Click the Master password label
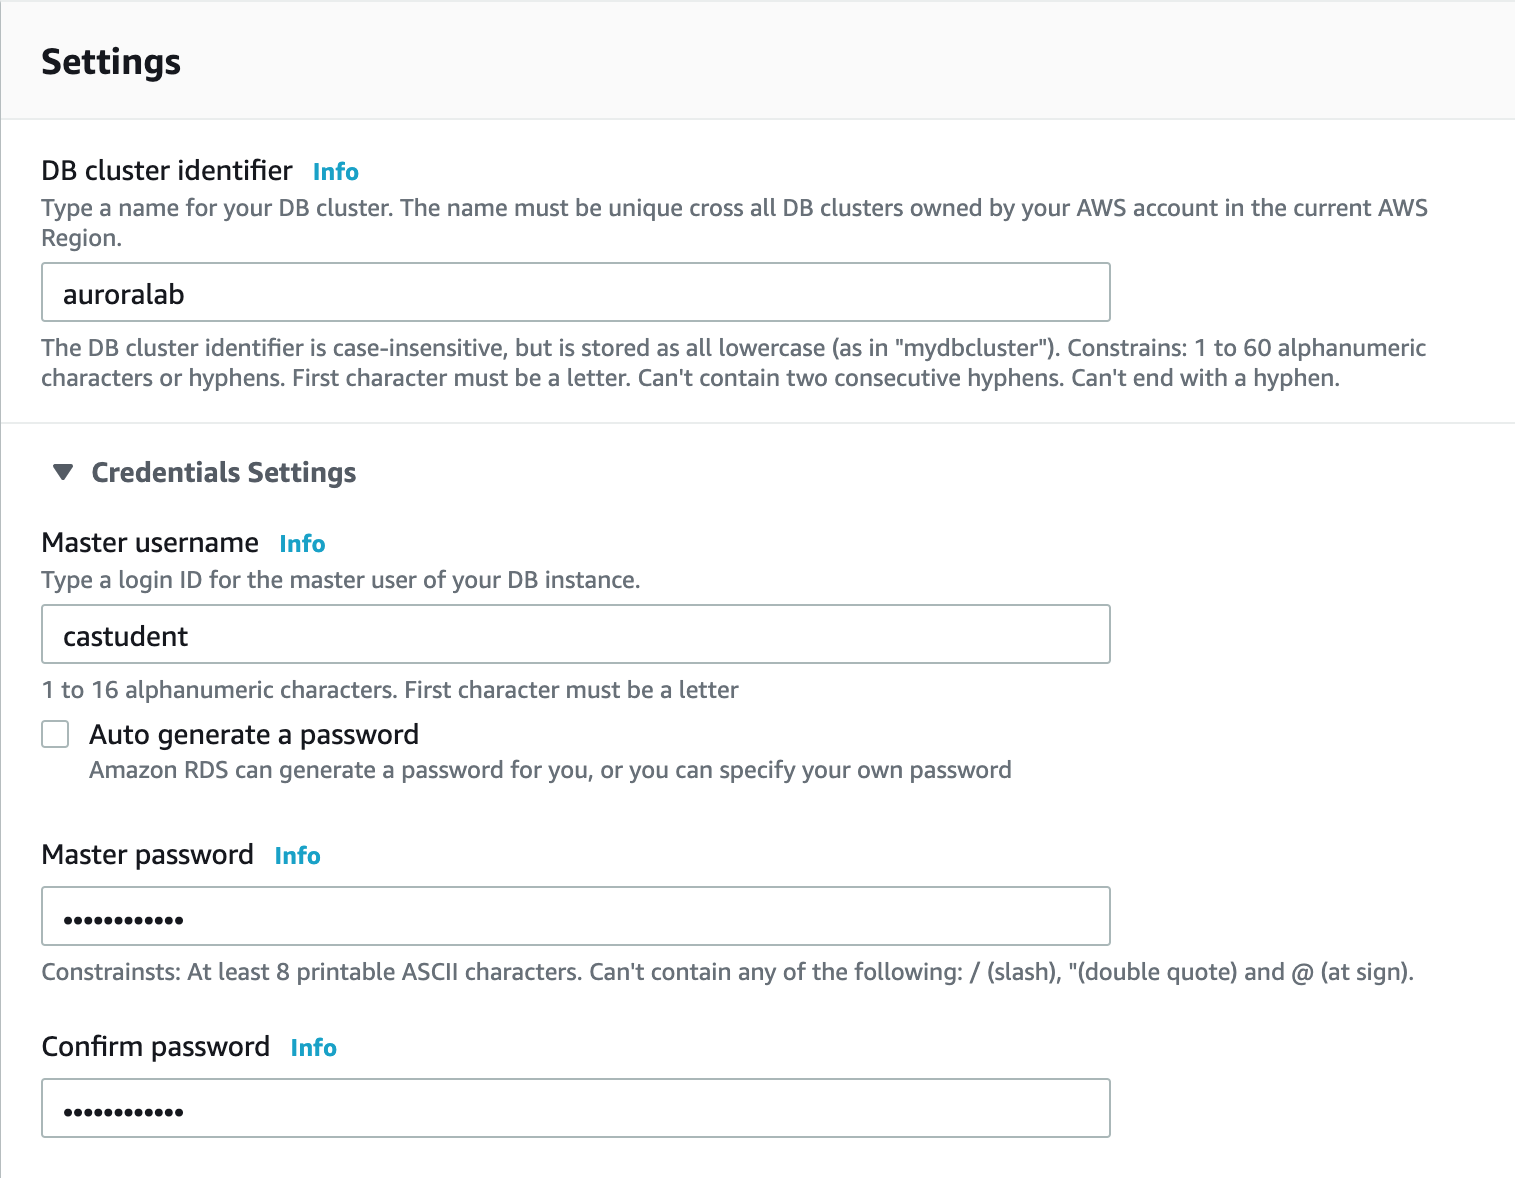 point(146,855)
